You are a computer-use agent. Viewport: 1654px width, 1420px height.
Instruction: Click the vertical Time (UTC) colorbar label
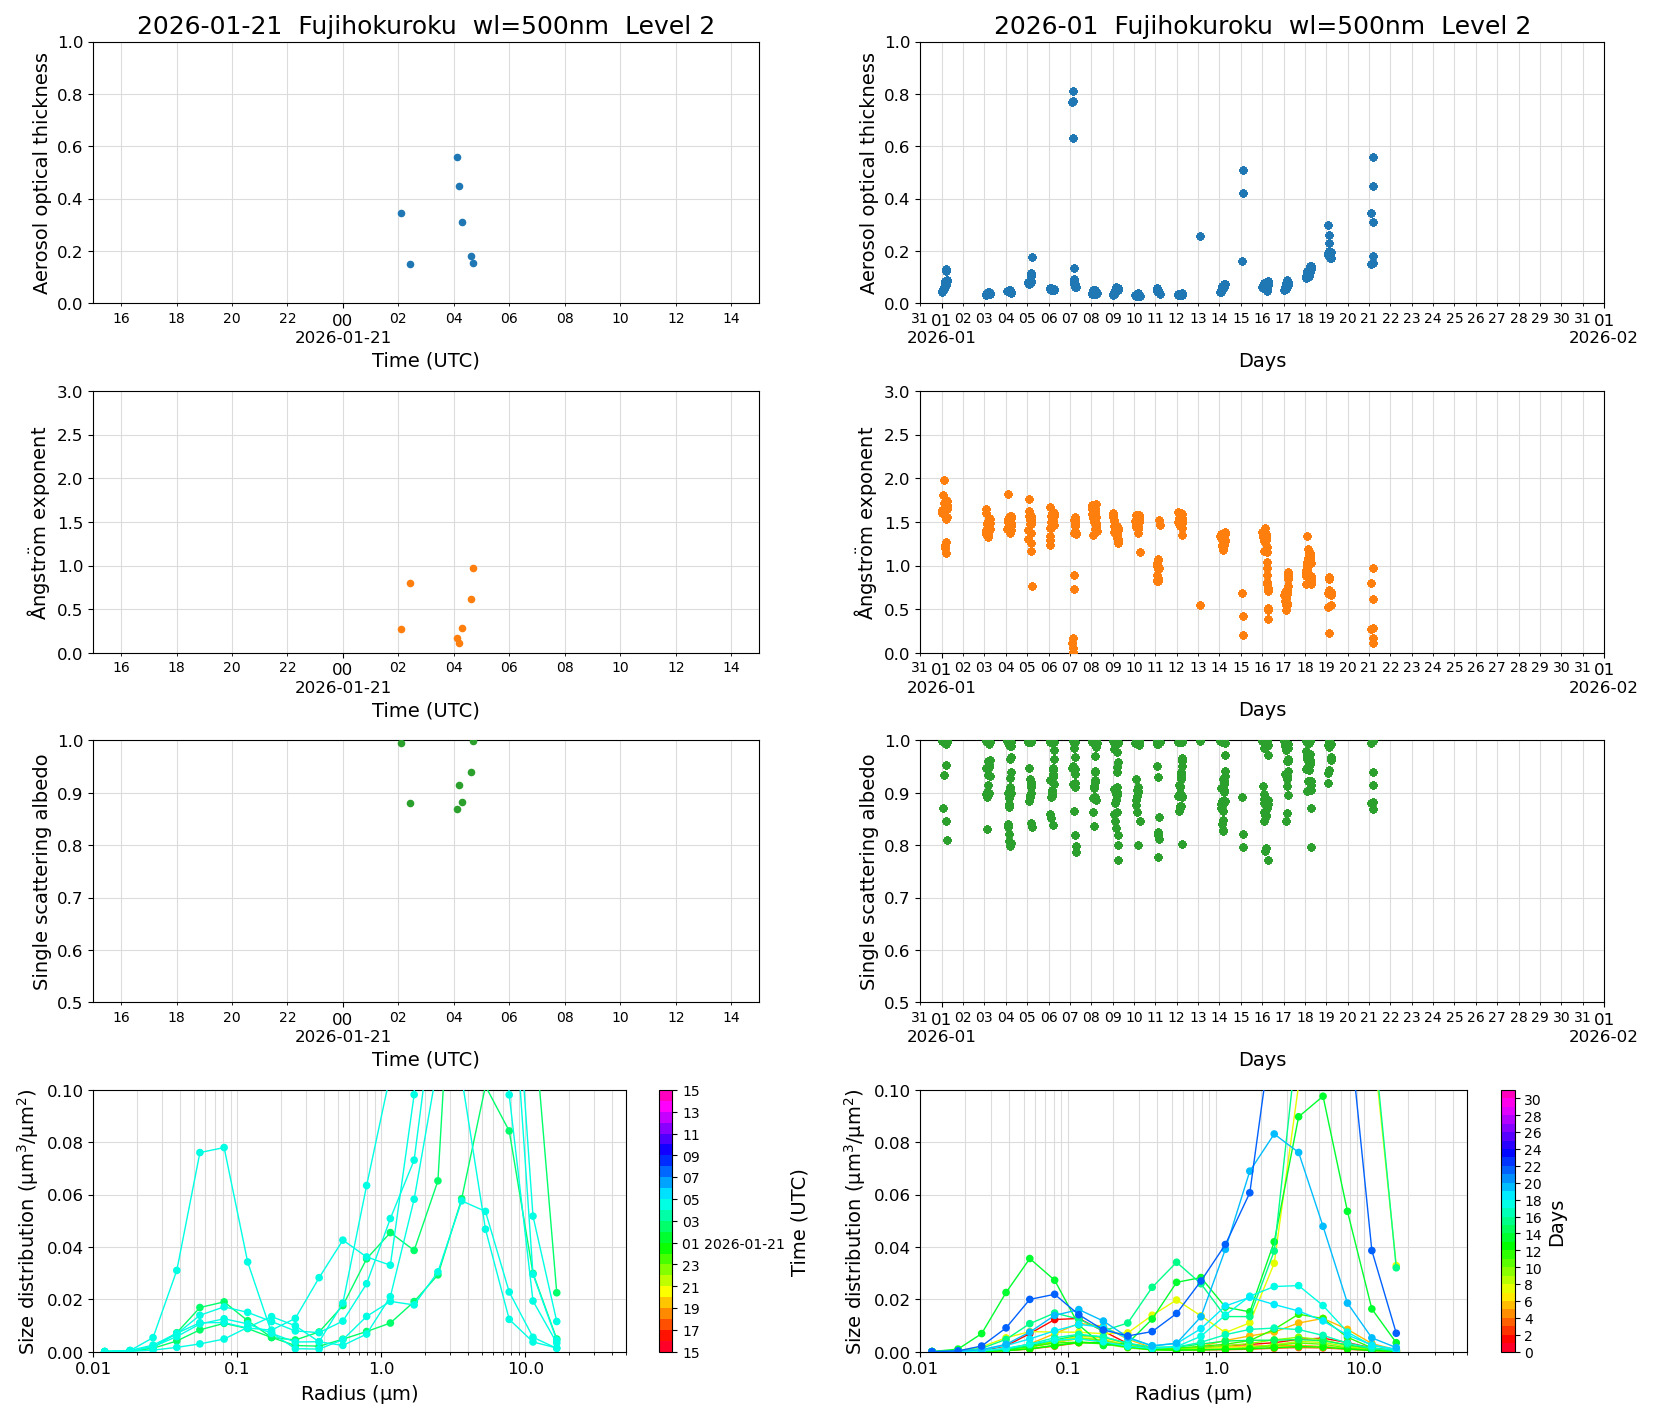coord(798,1222)
